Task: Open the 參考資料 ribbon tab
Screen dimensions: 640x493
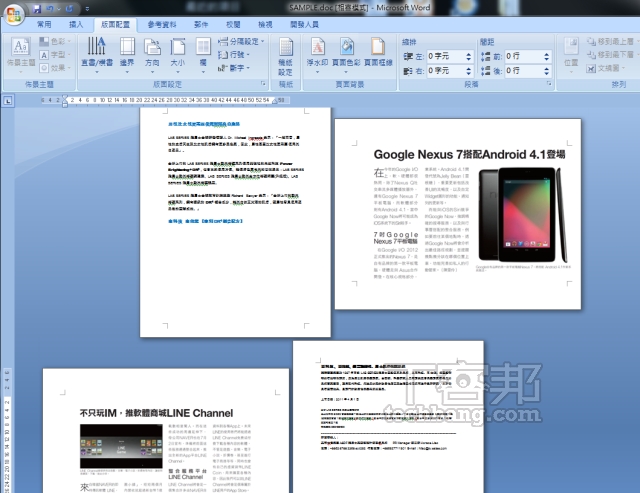Action: pos(162,24)
